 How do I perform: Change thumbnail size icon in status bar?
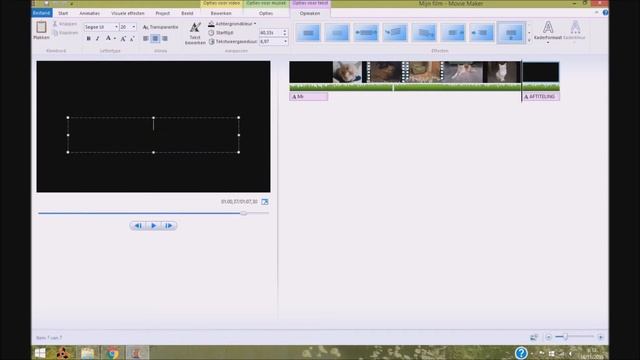pos(533,337)
